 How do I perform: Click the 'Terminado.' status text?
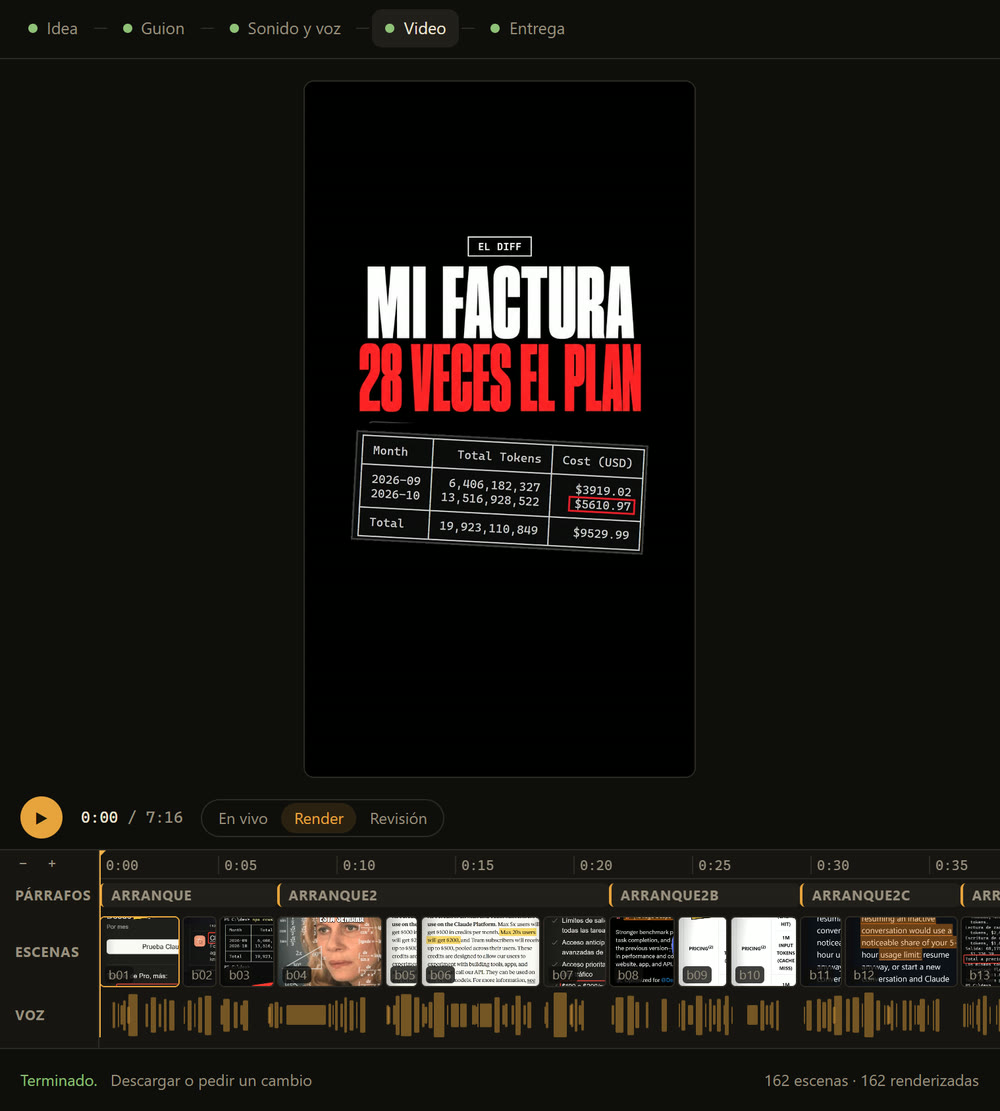click(58, 1081)
